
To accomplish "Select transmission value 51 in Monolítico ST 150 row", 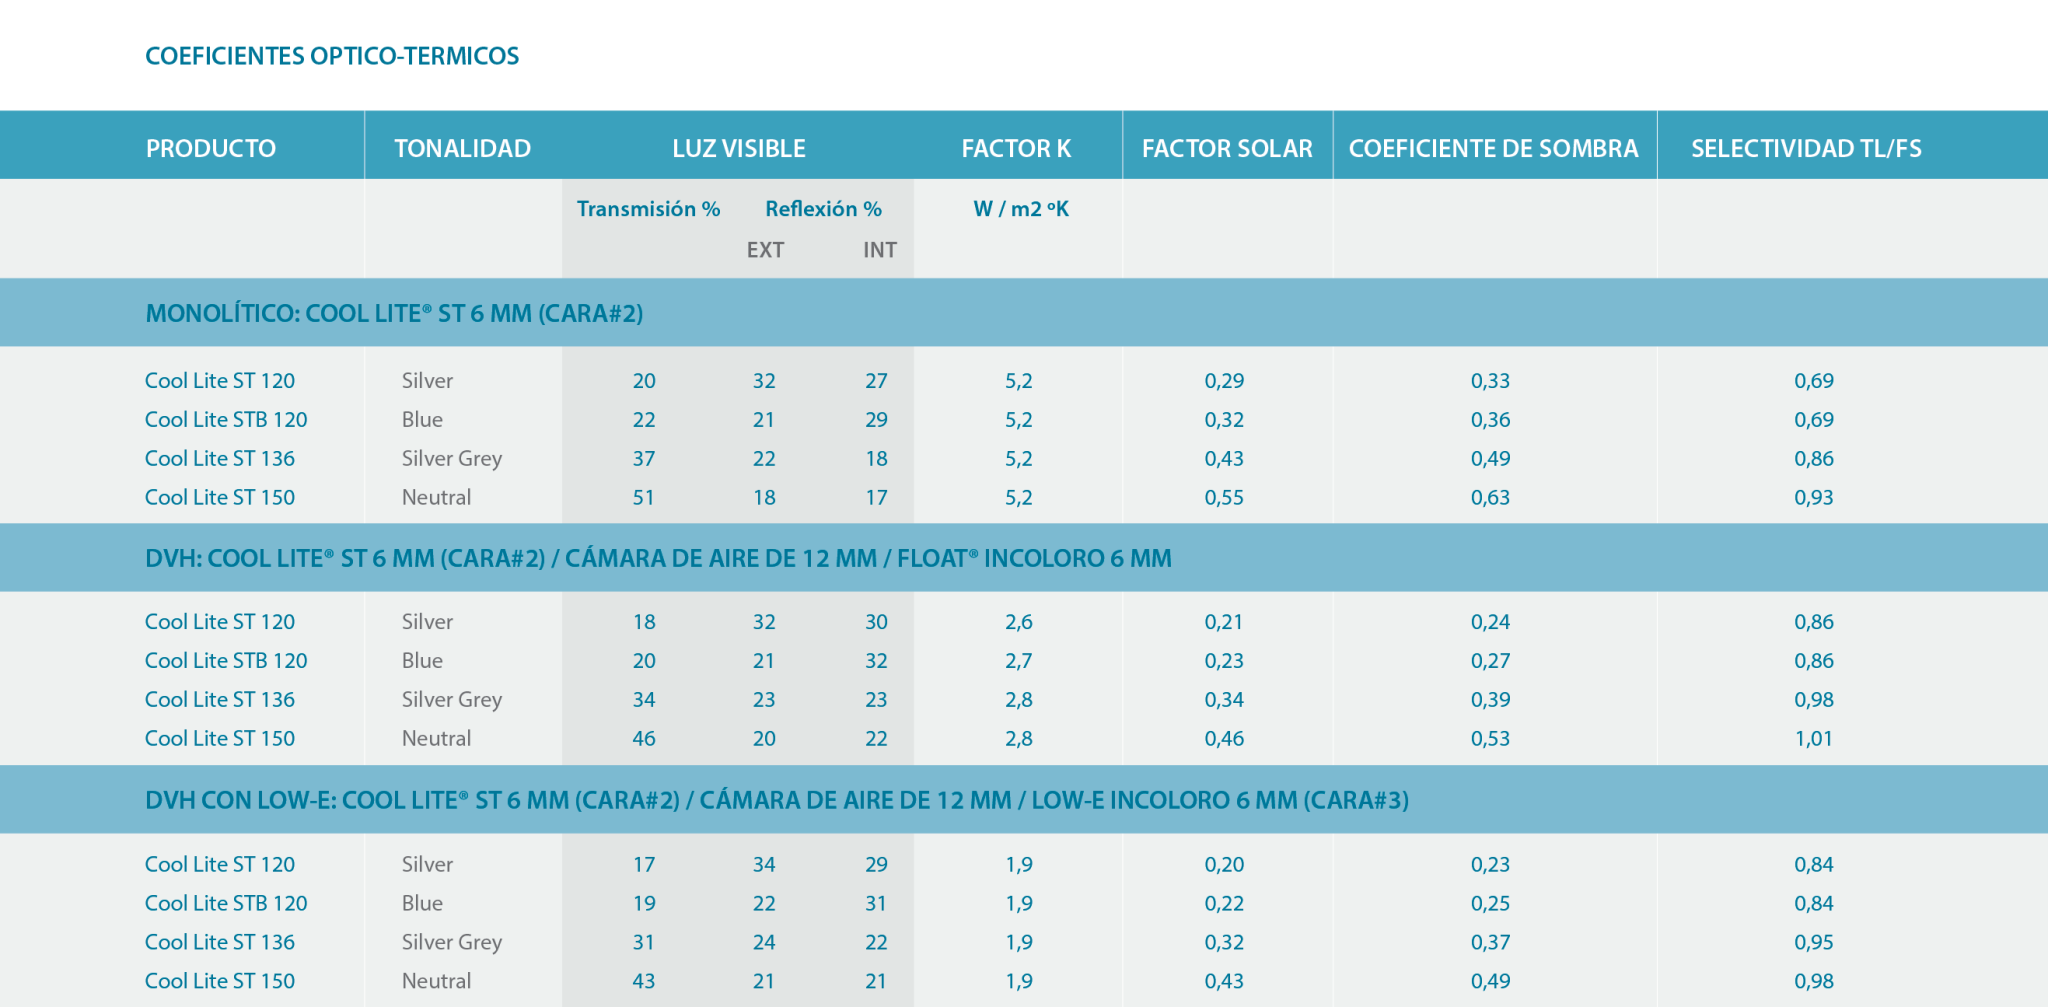I will 644,498.
